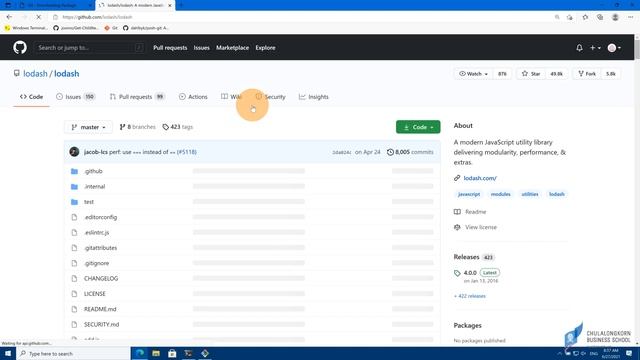The height and width of the screenshot is (360, 640).
Task: Expand the plus create-new dropdown
Action: tap(595, 48)
